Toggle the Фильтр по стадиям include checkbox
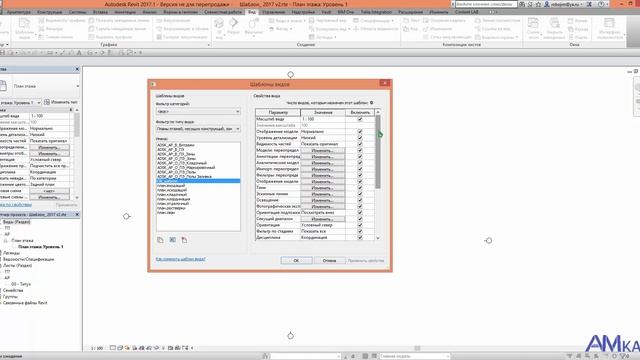This screenshot has width=640, height=360. 360,231
